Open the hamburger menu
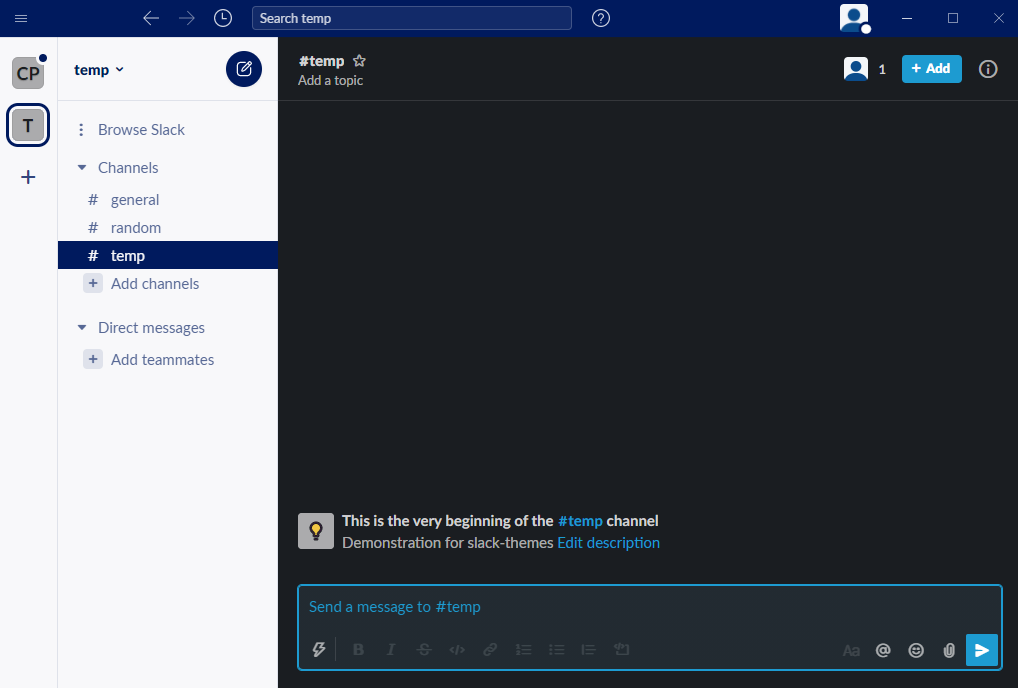The height and width of the screenshot is (688, 1018). coord(21,18)
